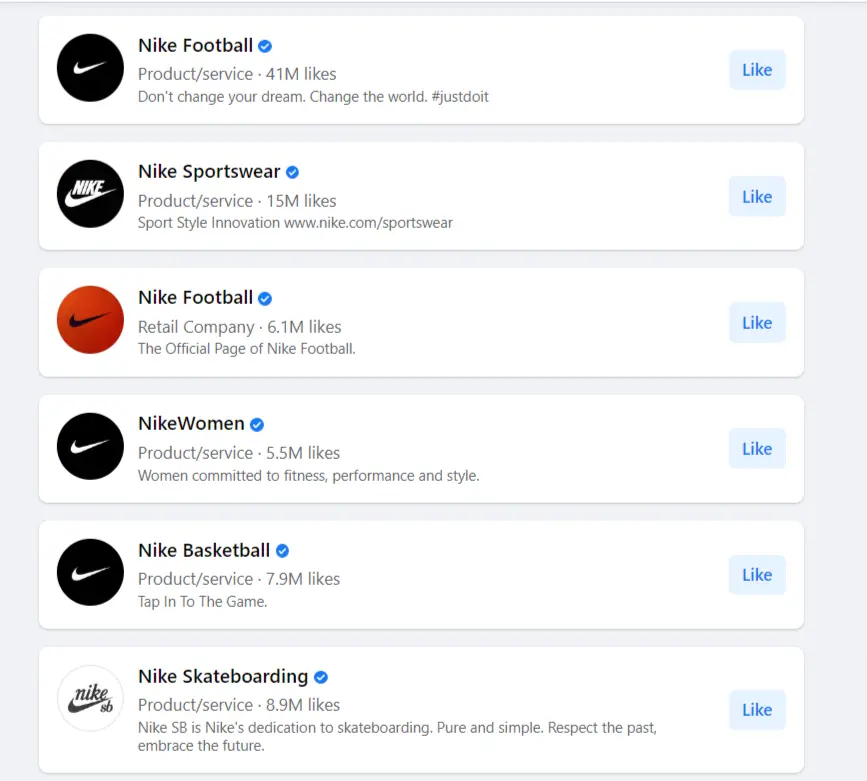
Task: Like the Nike Football page with 41M likes
Action: pyautogui.click(x=757, y=69)
